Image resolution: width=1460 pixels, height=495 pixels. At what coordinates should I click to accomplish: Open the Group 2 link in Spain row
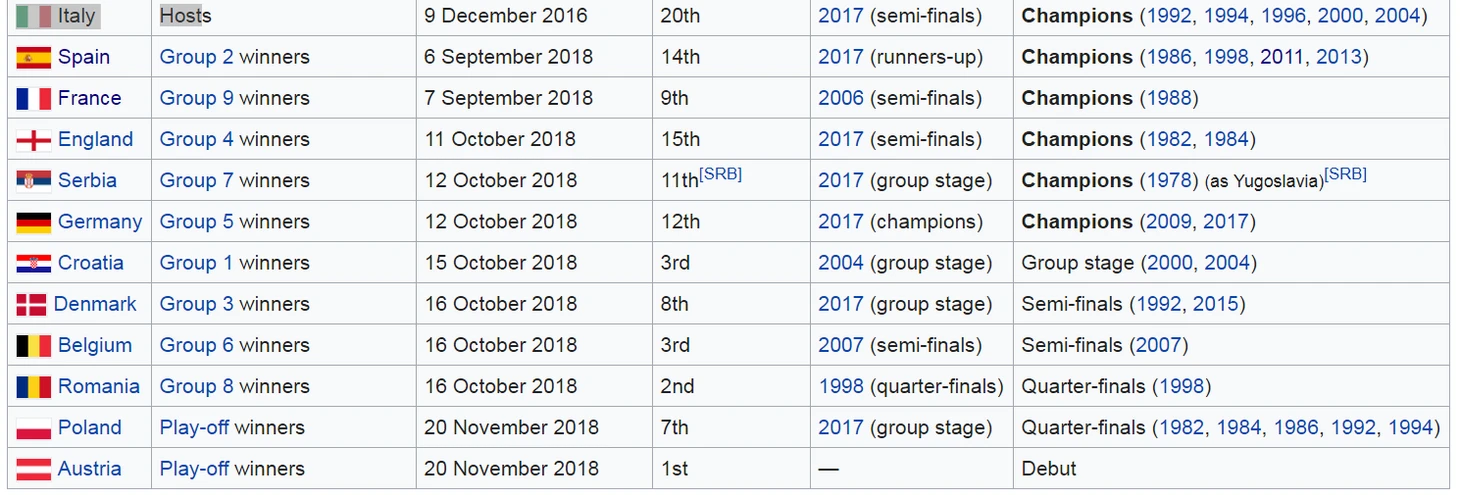pyautogui.click(x=196, y=57)
